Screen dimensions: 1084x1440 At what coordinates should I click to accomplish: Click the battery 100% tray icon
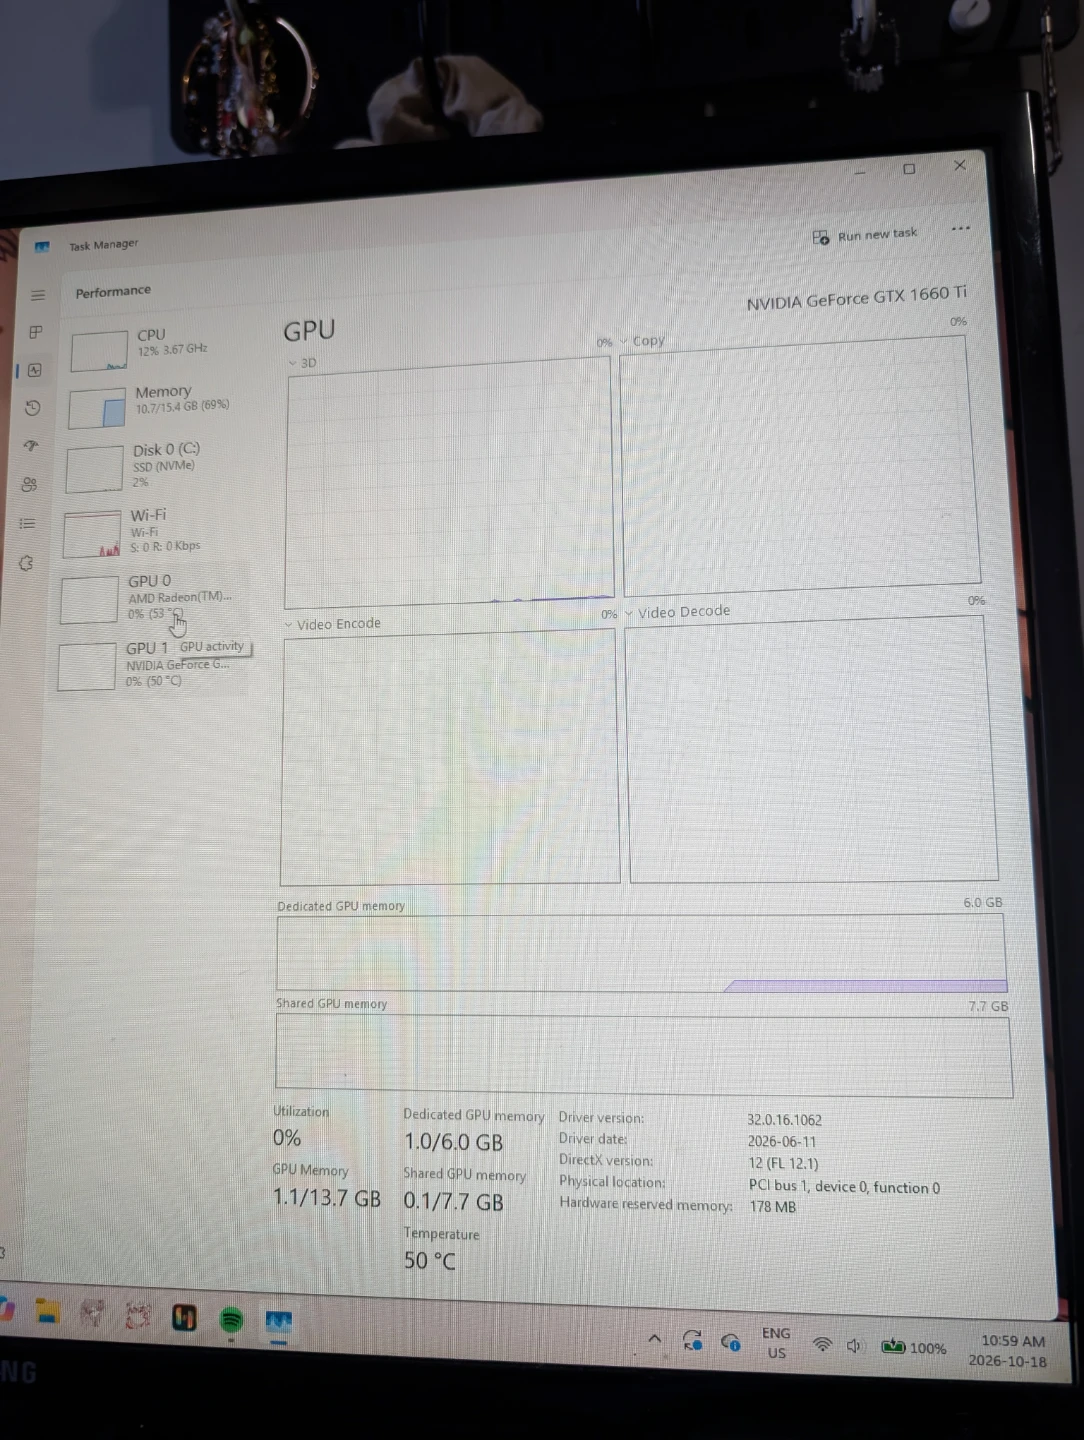(913, 1347)
